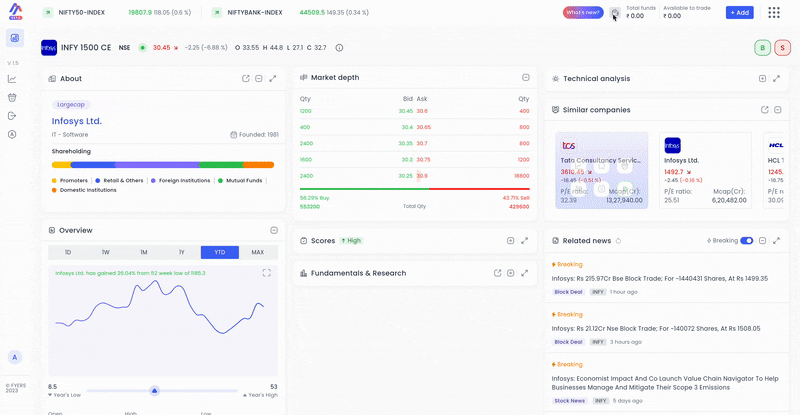Click the shareholding distribution color bar
800x415 pixels.
pos(163,165)
